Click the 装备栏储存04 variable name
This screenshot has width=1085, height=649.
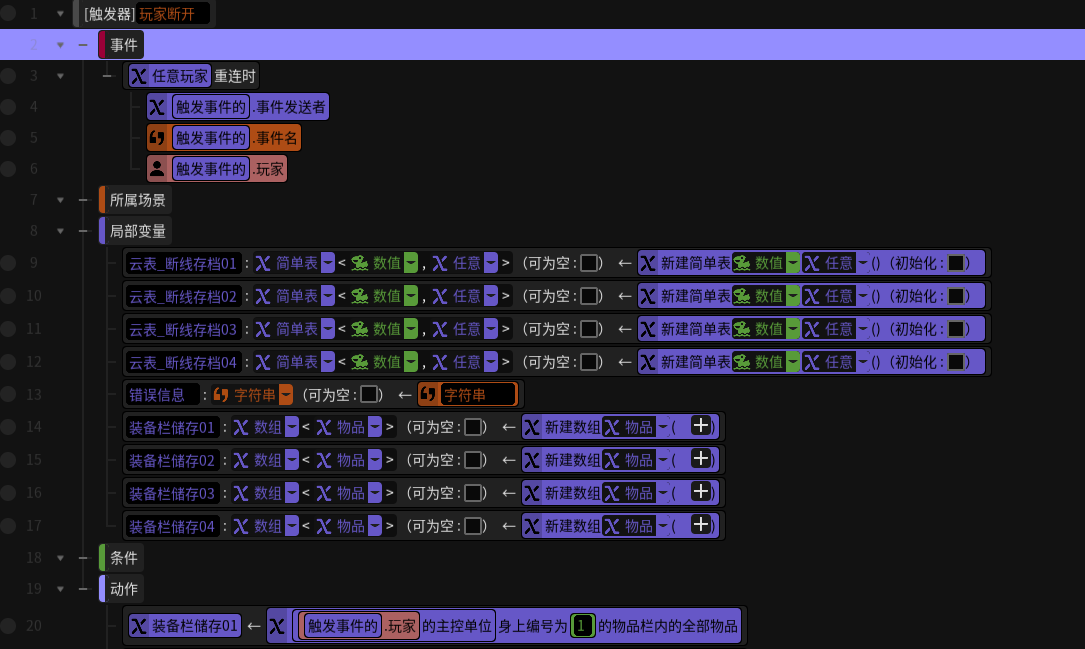pos(172,527)
